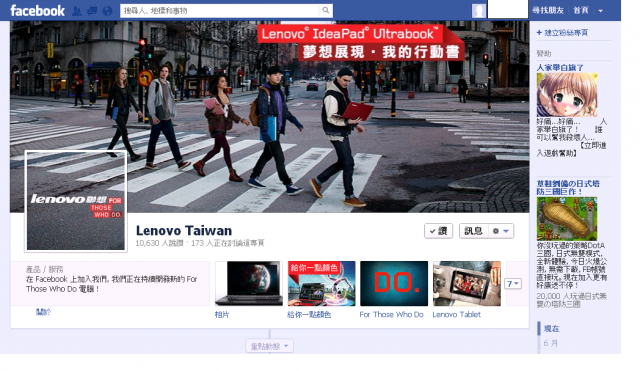Open messages icon in top bar
This screenshot has width=640, height=371.
(x=92, y=11)
